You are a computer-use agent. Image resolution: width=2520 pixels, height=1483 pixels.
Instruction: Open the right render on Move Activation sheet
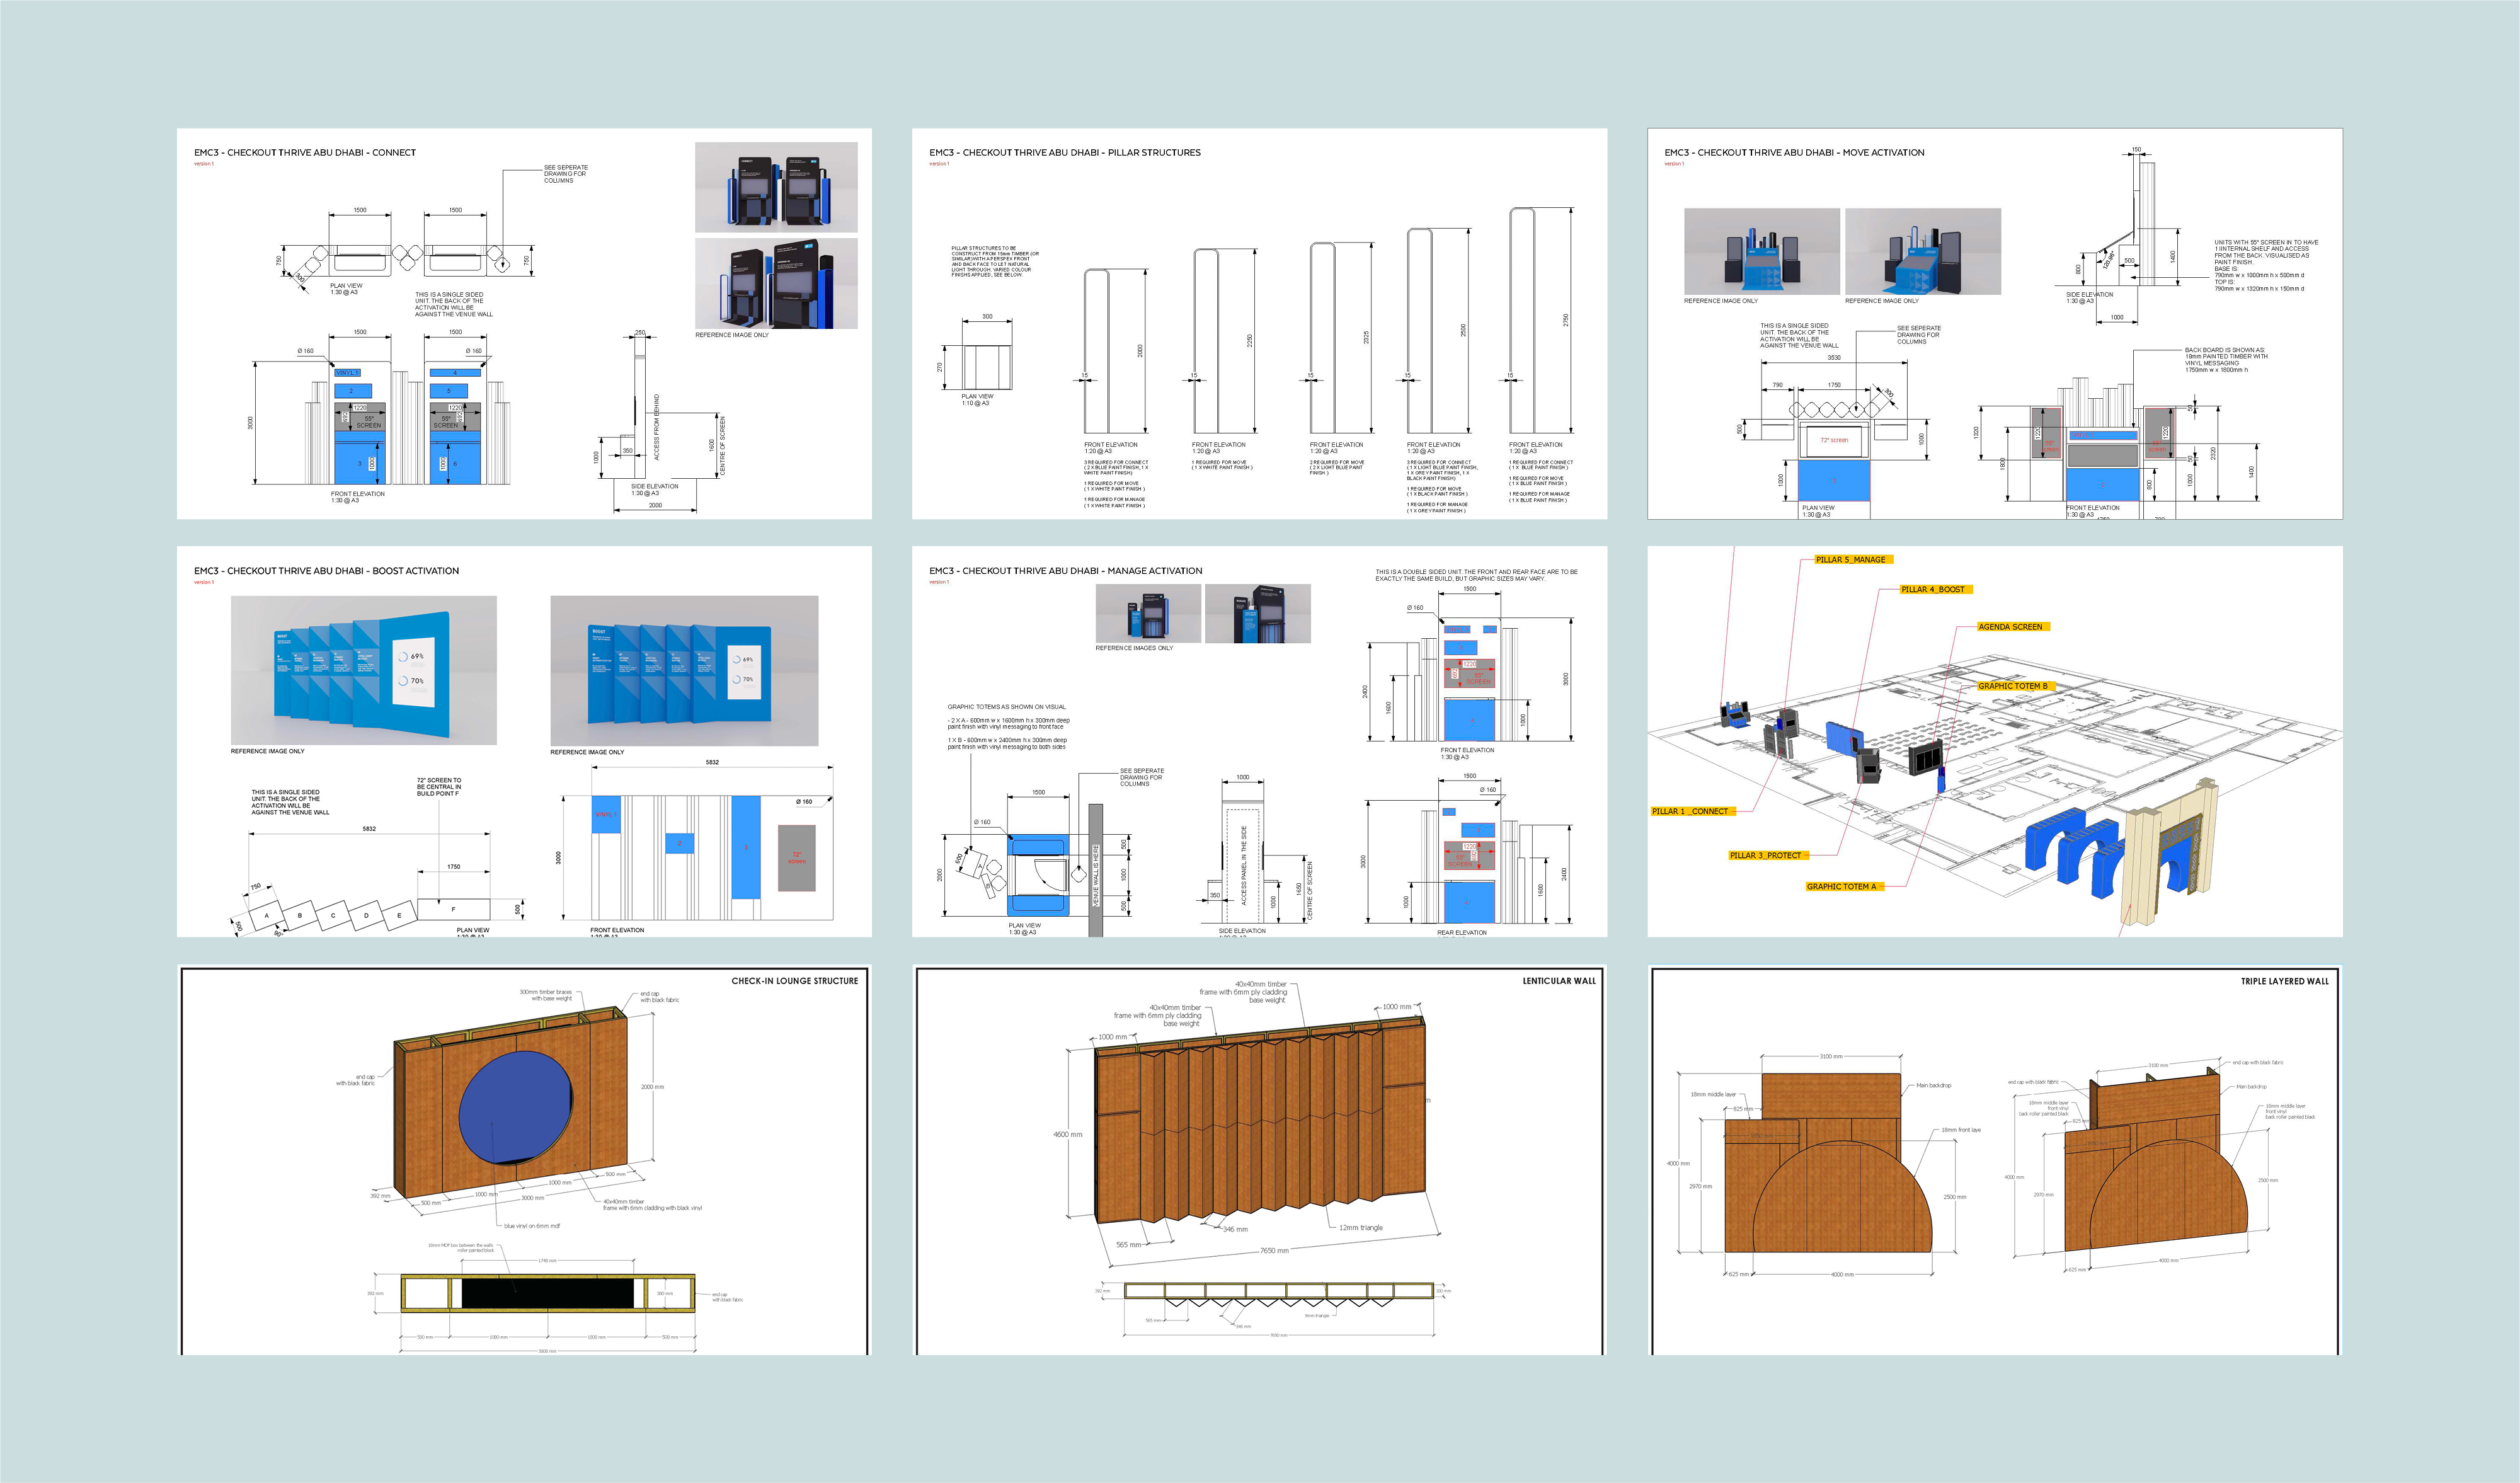[1923, 251]
